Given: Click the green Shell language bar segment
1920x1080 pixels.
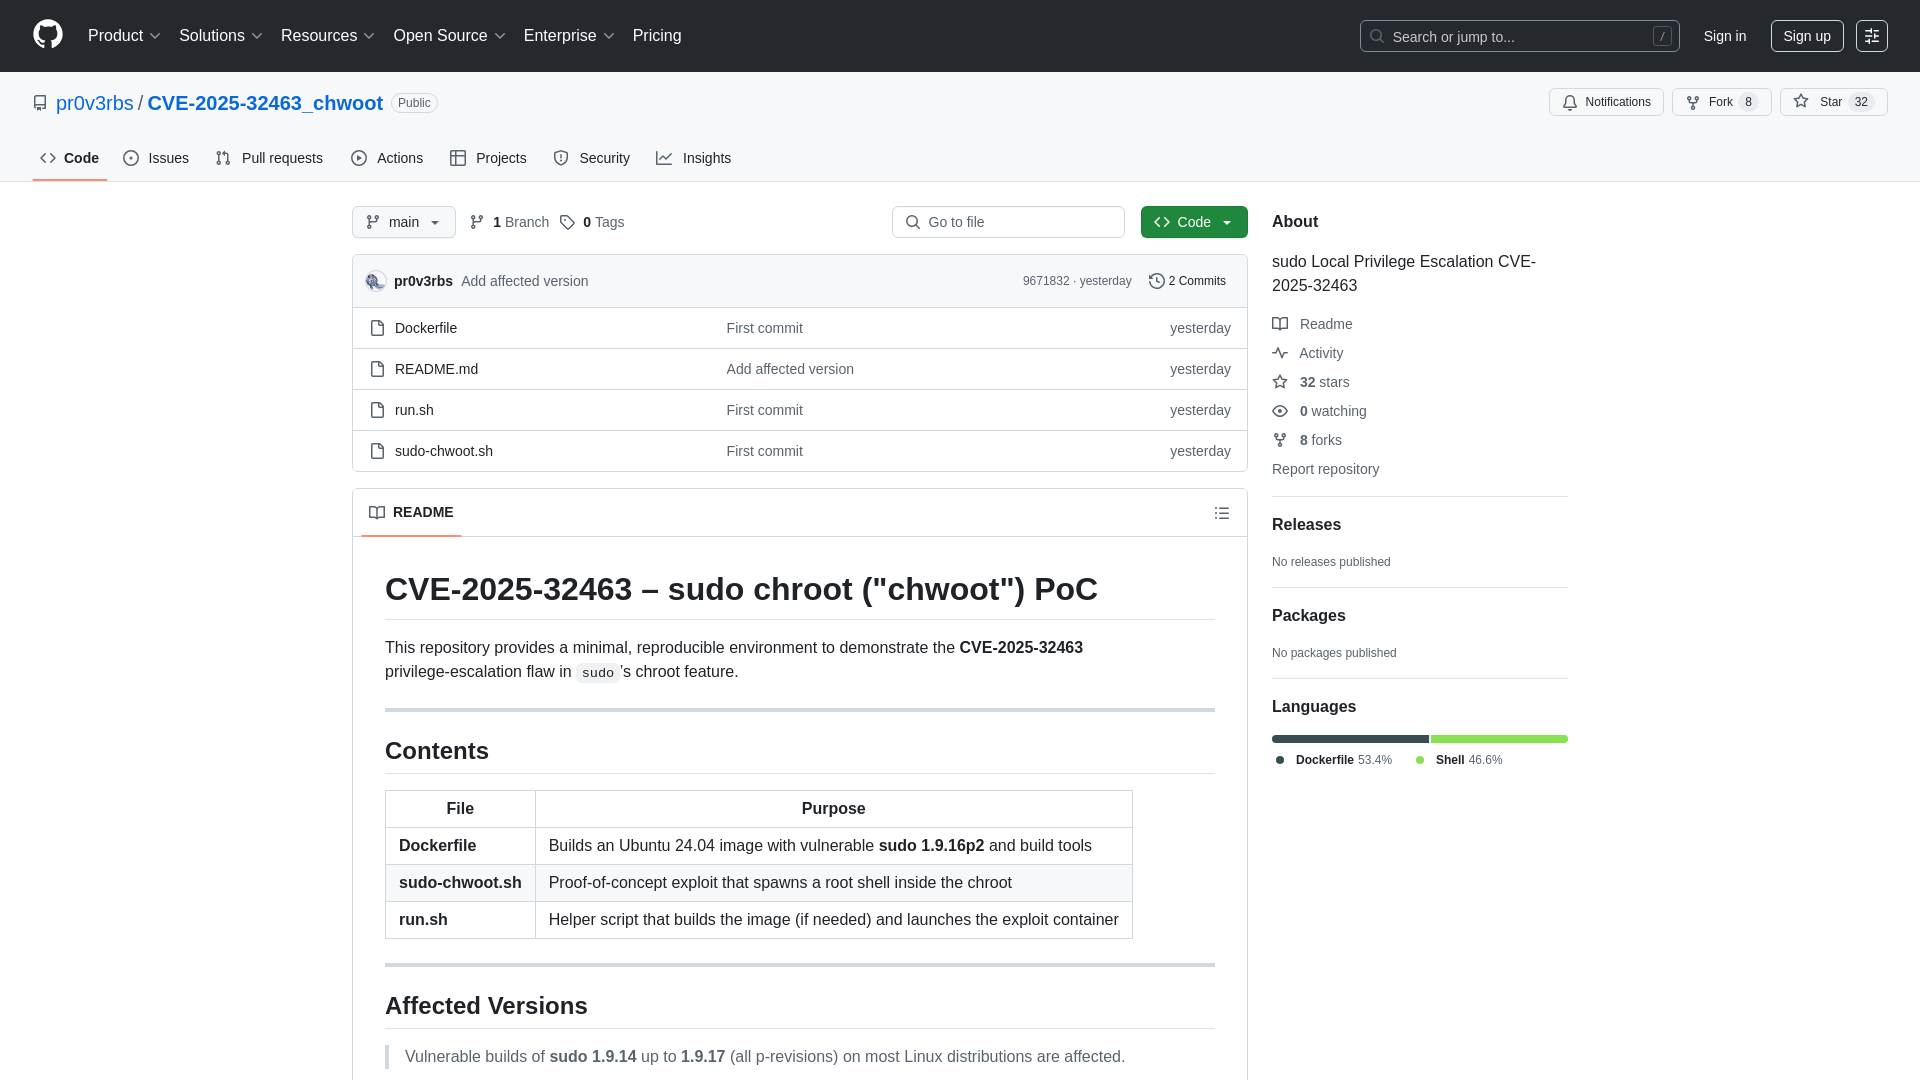Looking at the screenshot, I should pyautogui.click(x=1499, y=739).
